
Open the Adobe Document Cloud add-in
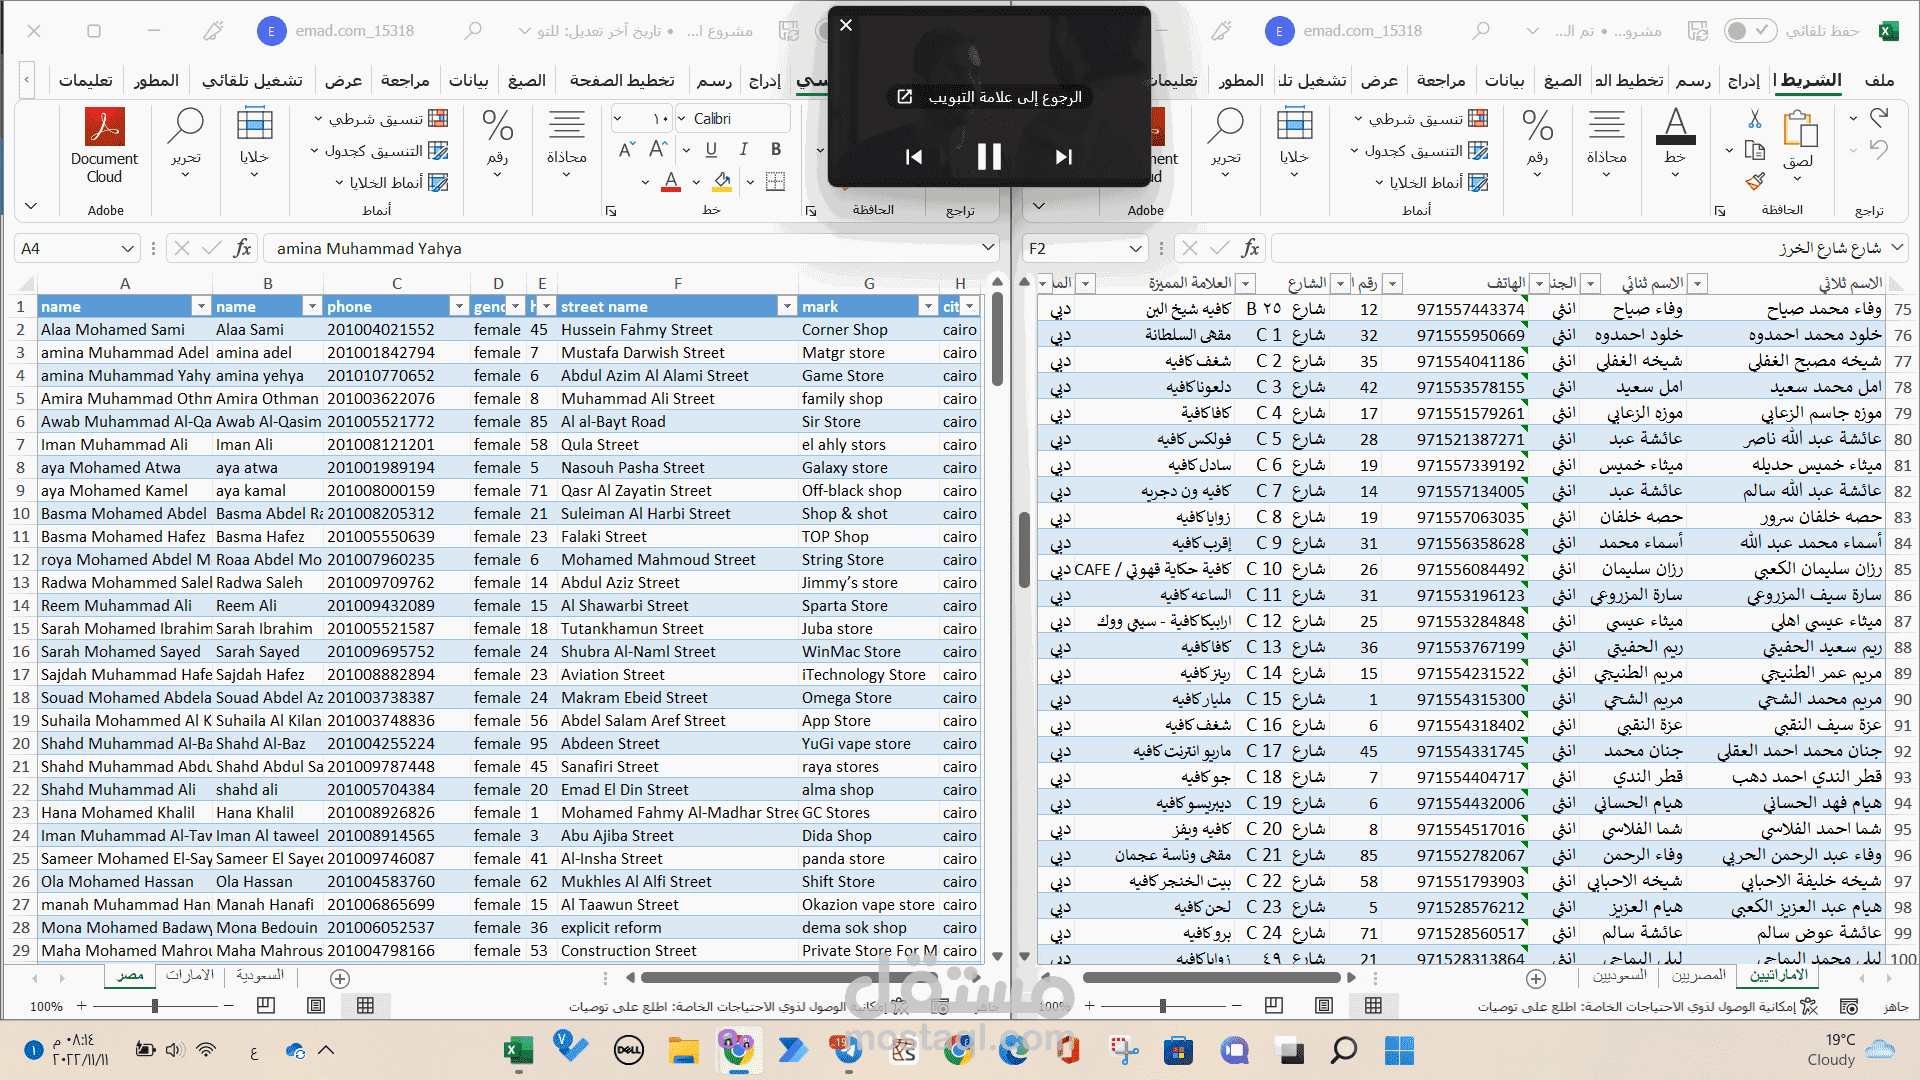coord(104,147)
